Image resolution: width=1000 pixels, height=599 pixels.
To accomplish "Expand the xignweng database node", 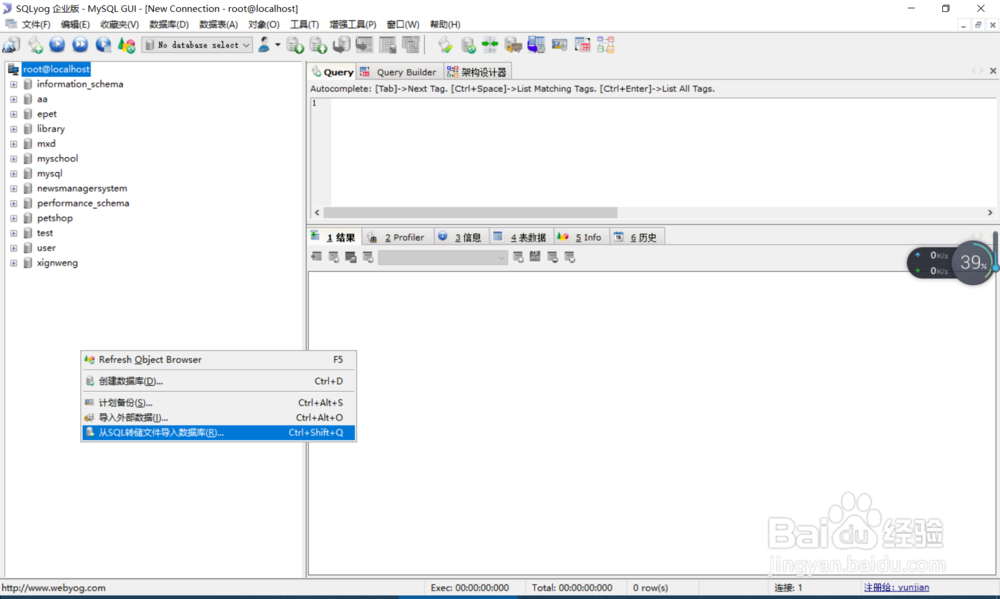I will click(13, 263).
